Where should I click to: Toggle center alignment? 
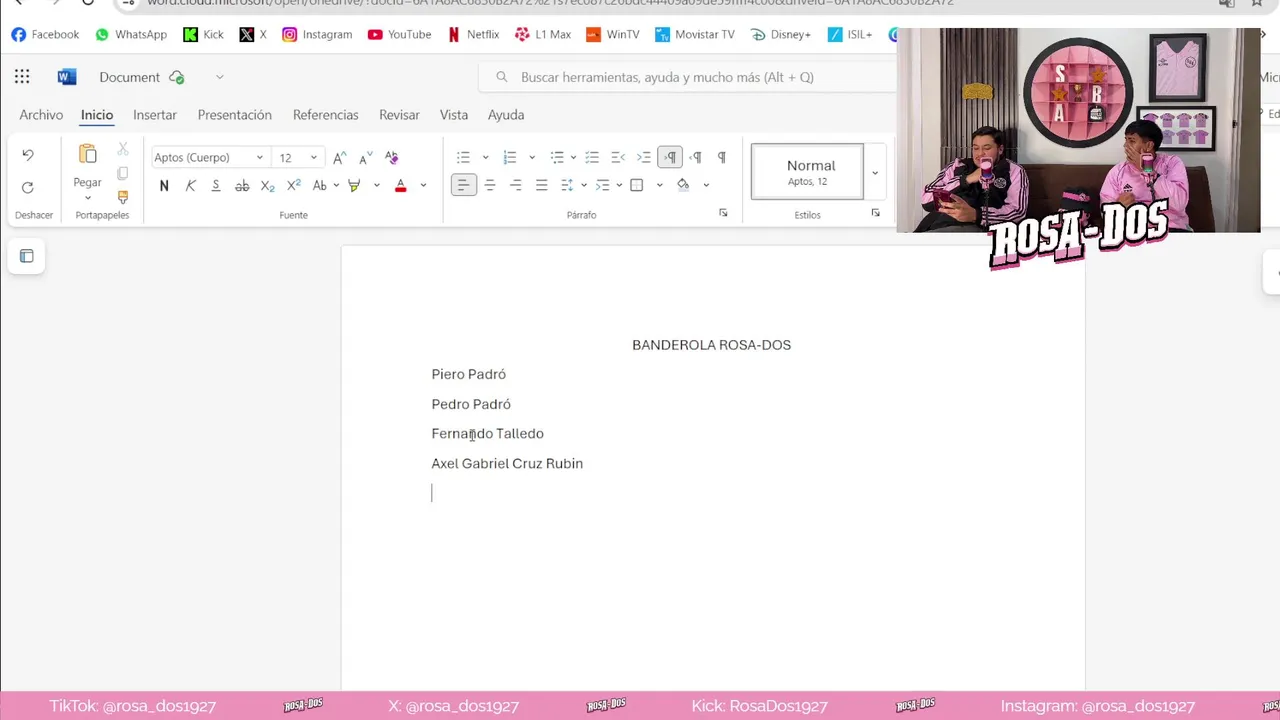pyautogui.click(x=490, y=185)
